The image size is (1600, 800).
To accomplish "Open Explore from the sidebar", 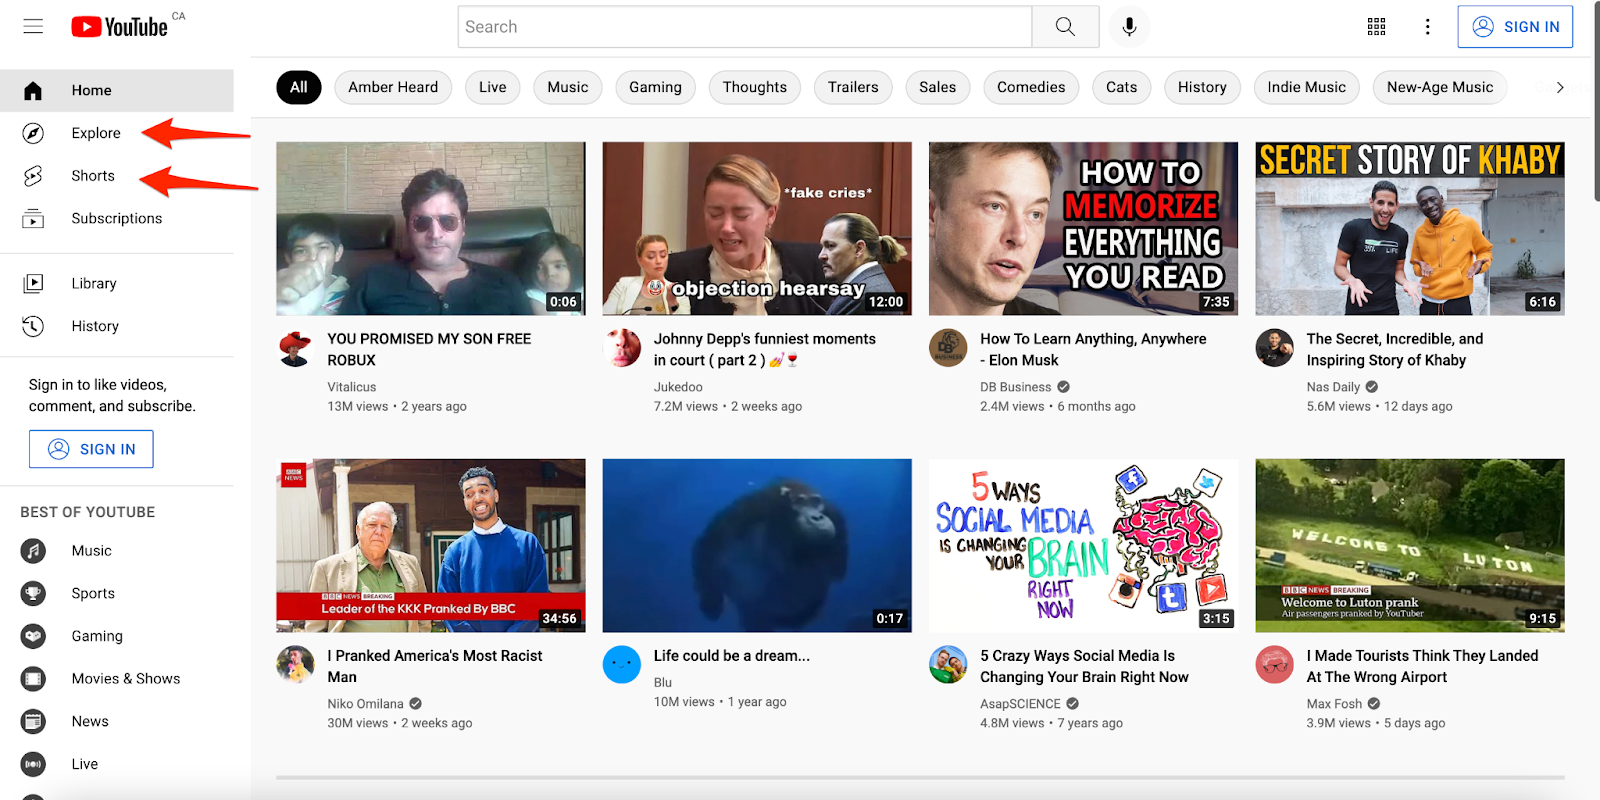I will [x=96, y=133].
